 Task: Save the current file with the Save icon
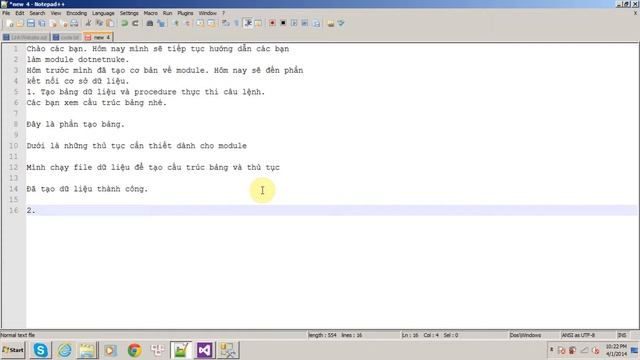point(31,23)
